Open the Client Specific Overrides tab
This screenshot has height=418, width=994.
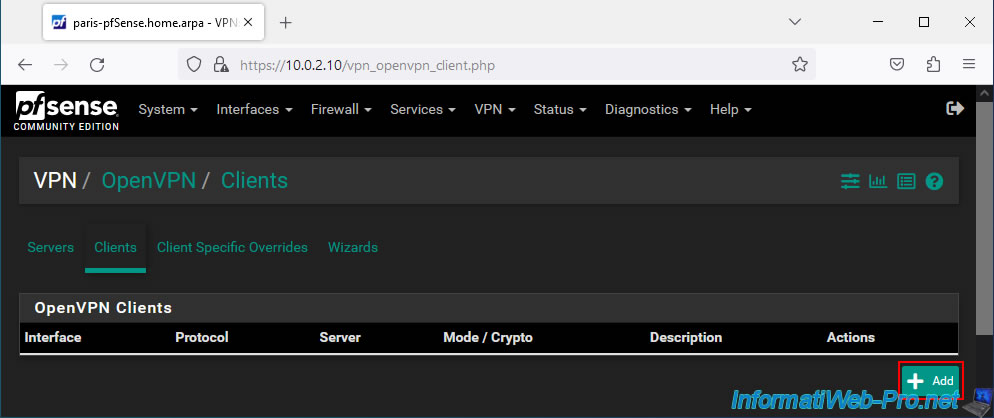click(232, 247)
